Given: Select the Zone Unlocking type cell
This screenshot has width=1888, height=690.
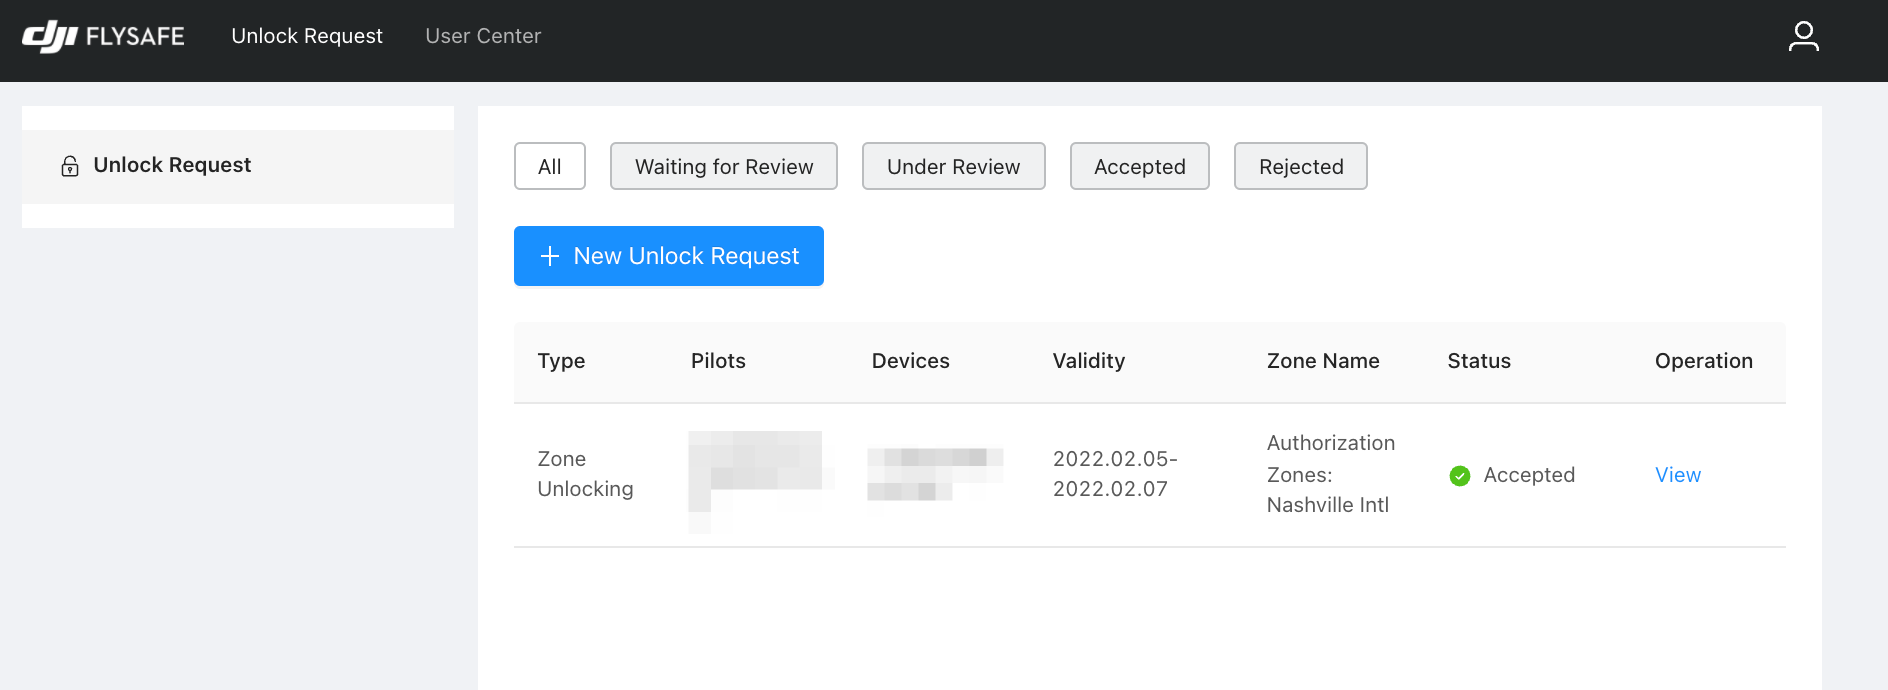Looking at the screenshot, I should pos(585,474).
